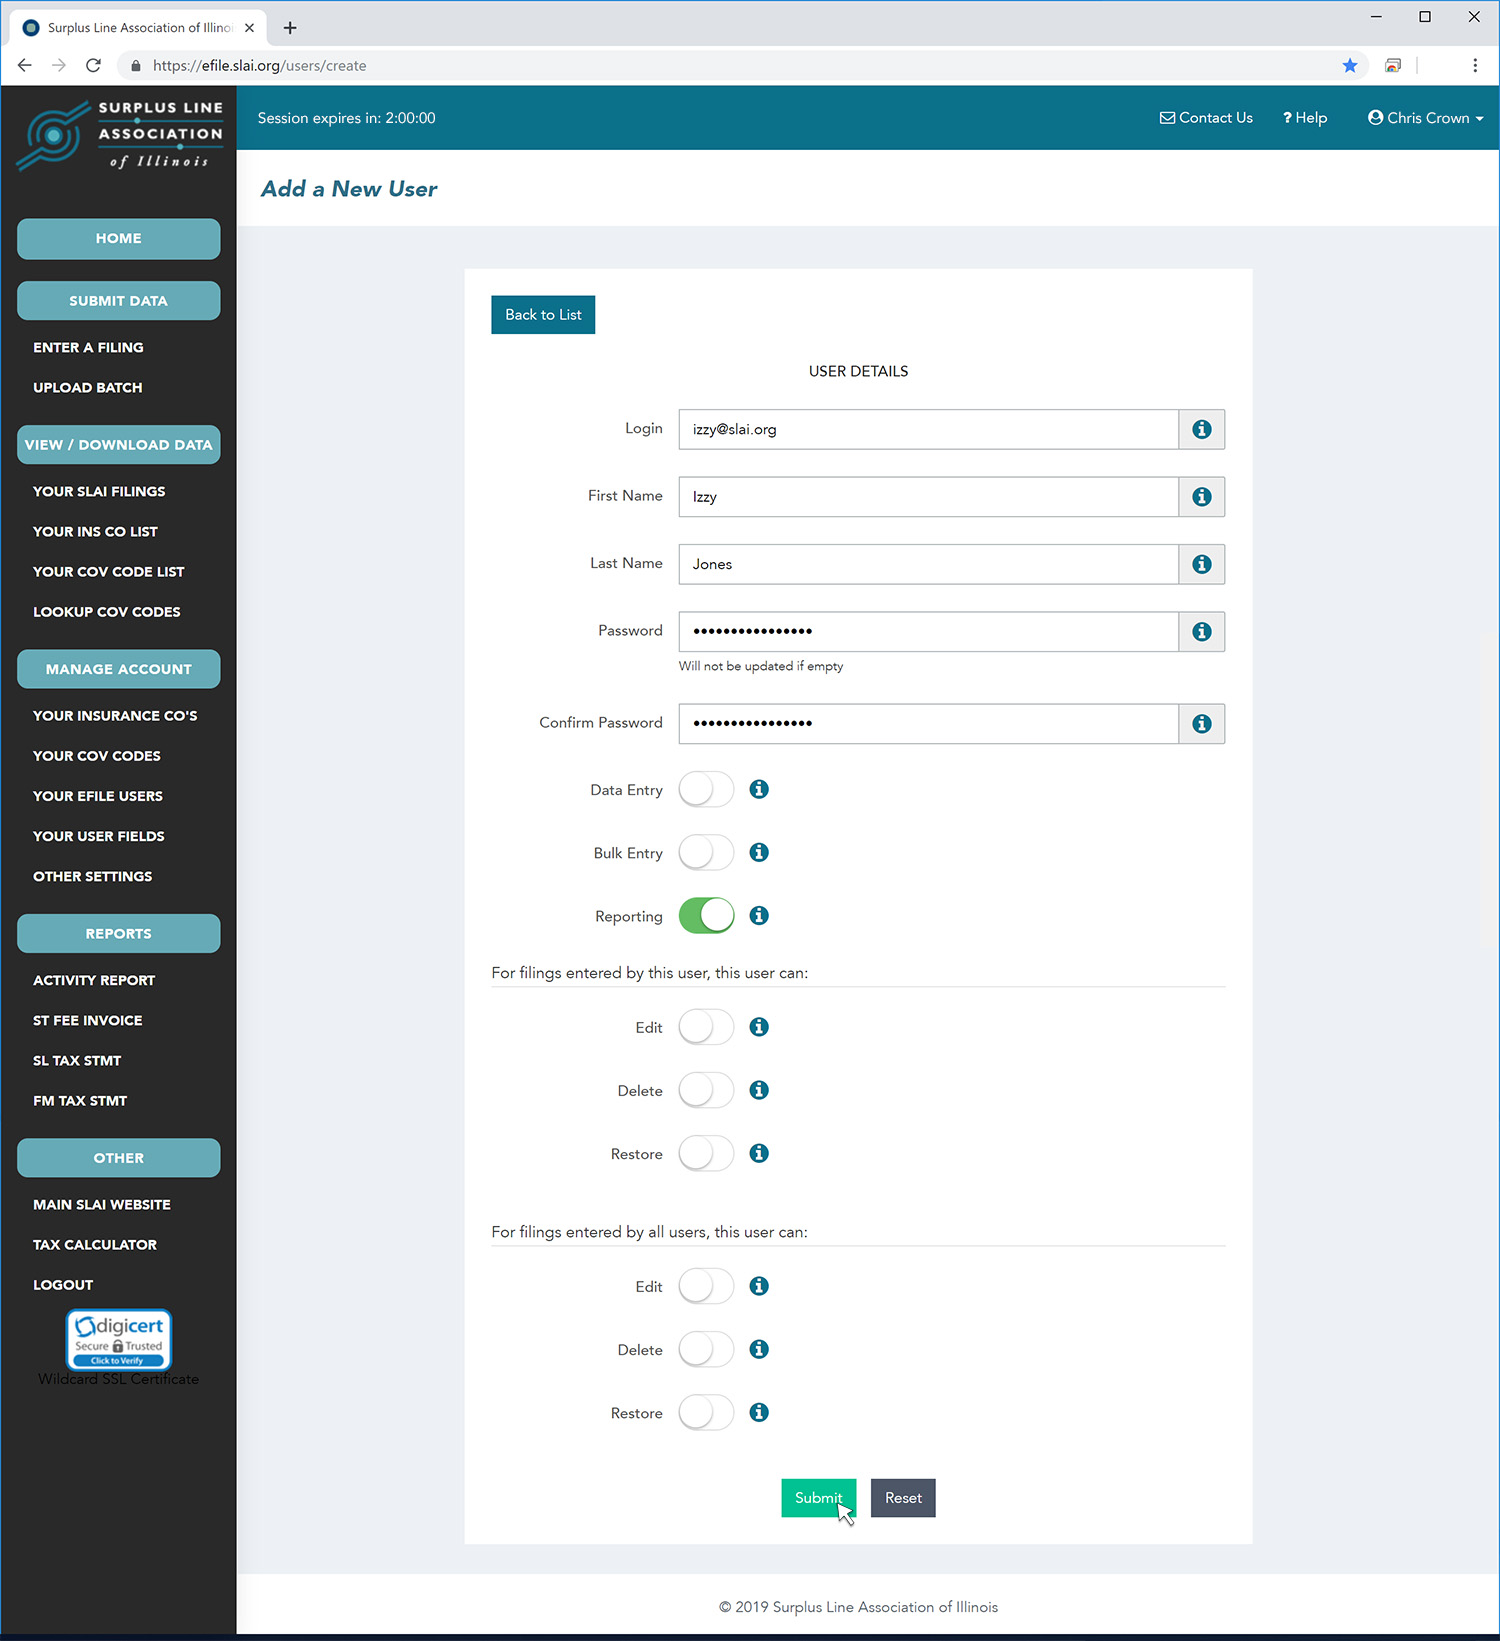Open info icon for all-users Edit

pyautogui.click(x=759, y=1286)
